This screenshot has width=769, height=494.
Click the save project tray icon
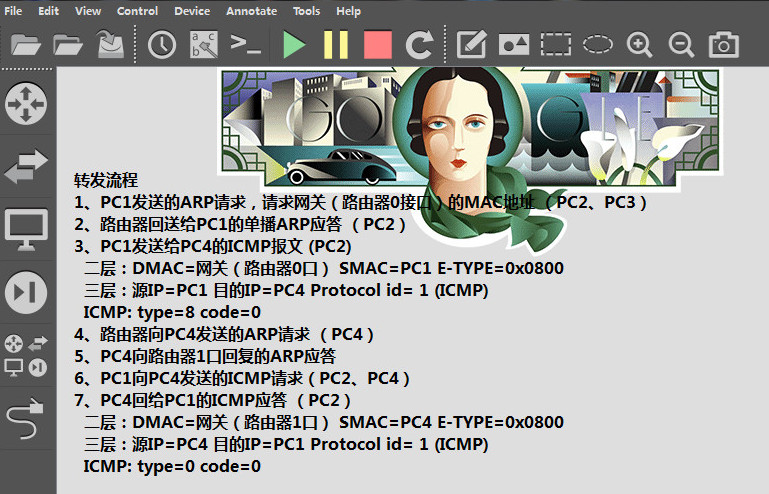coord(110,44)
